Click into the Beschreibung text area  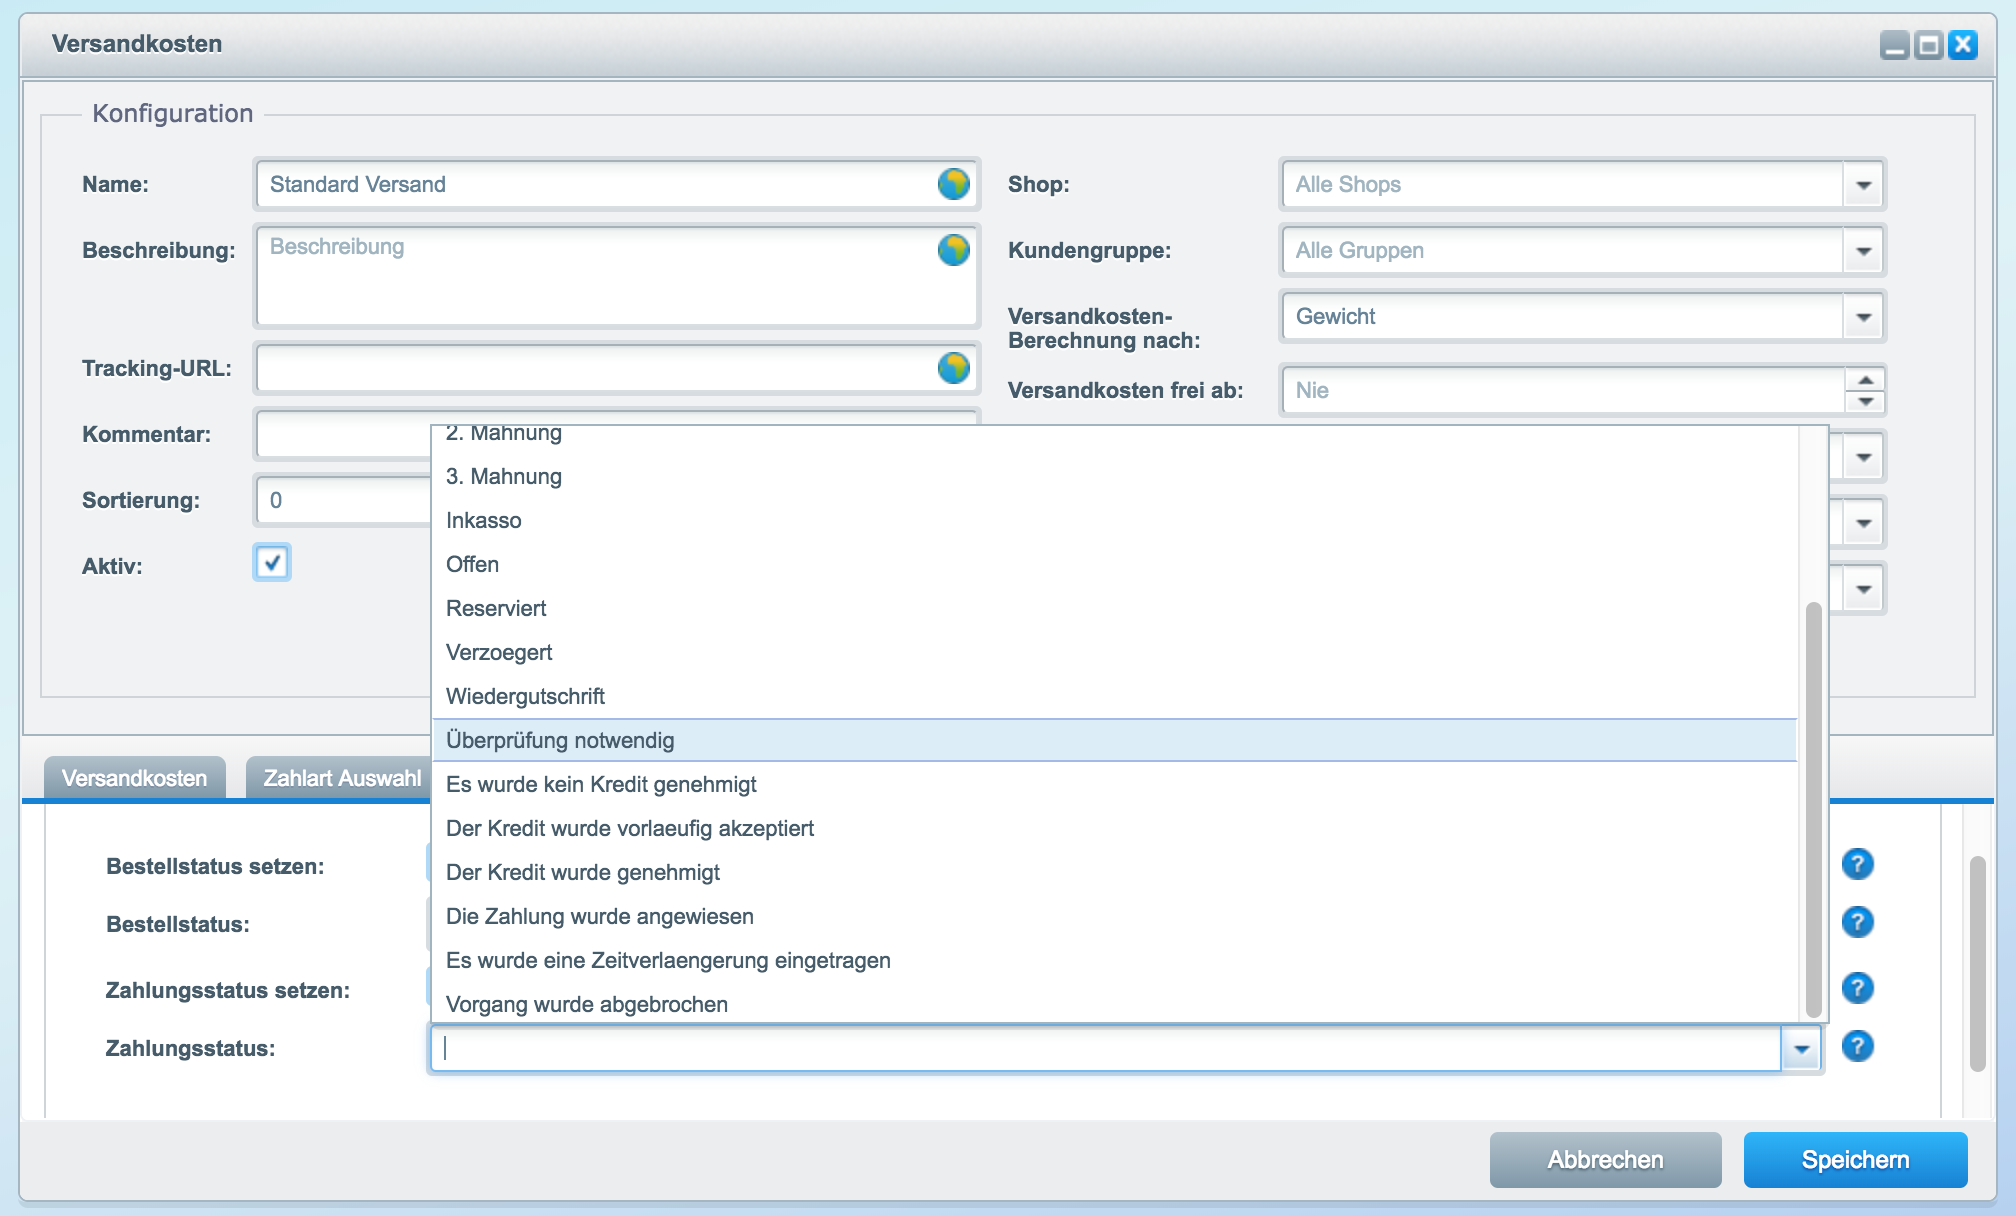coord(616,276)
